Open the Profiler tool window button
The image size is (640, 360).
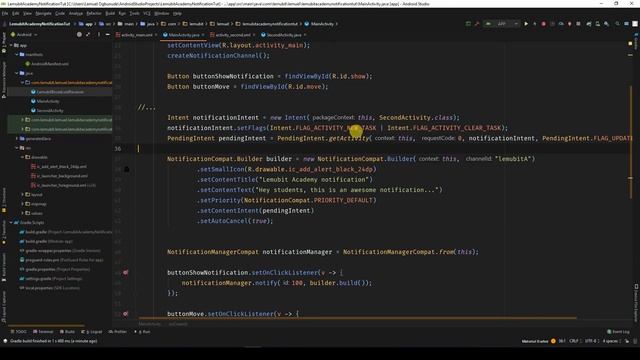click(118, 332)
